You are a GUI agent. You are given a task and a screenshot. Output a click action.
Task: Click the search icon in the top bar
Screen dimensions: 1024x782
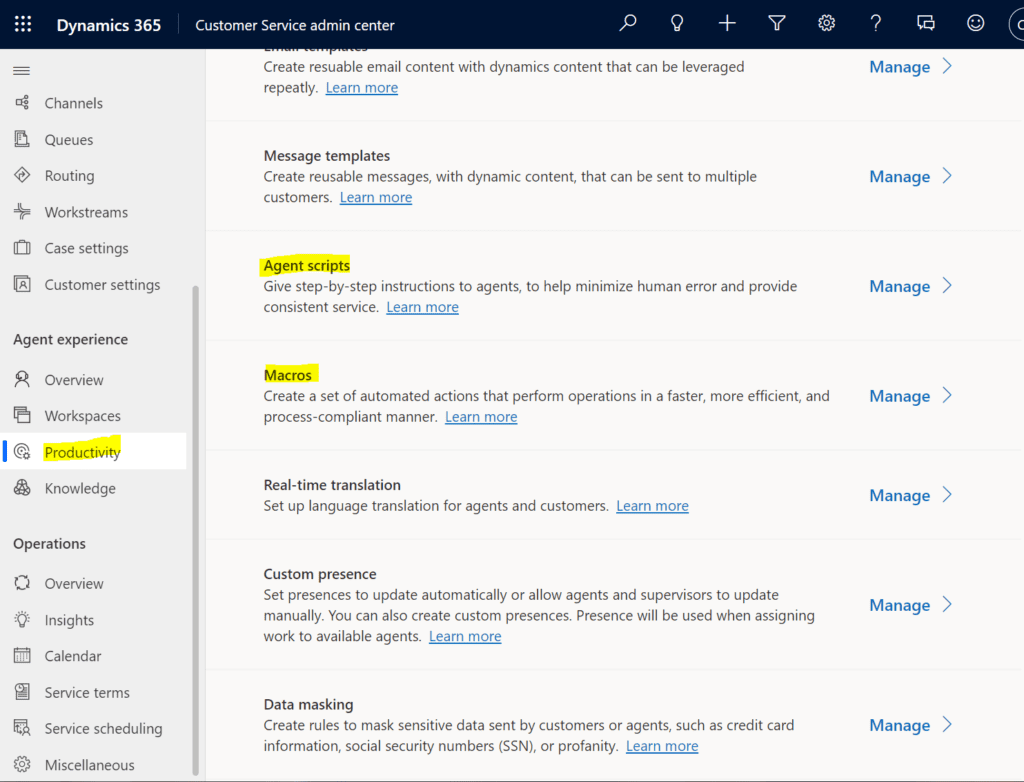(627, 22)
